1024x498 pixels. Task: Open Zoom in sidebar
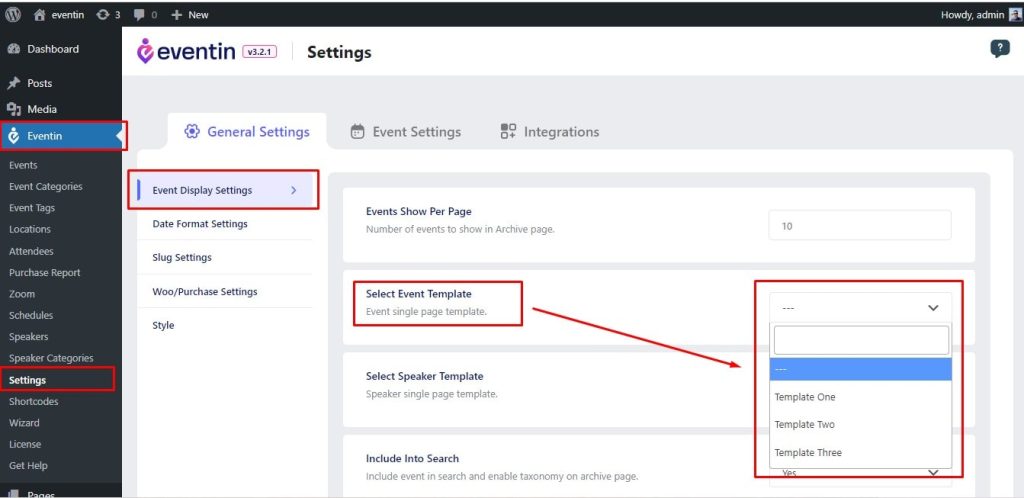22,294
